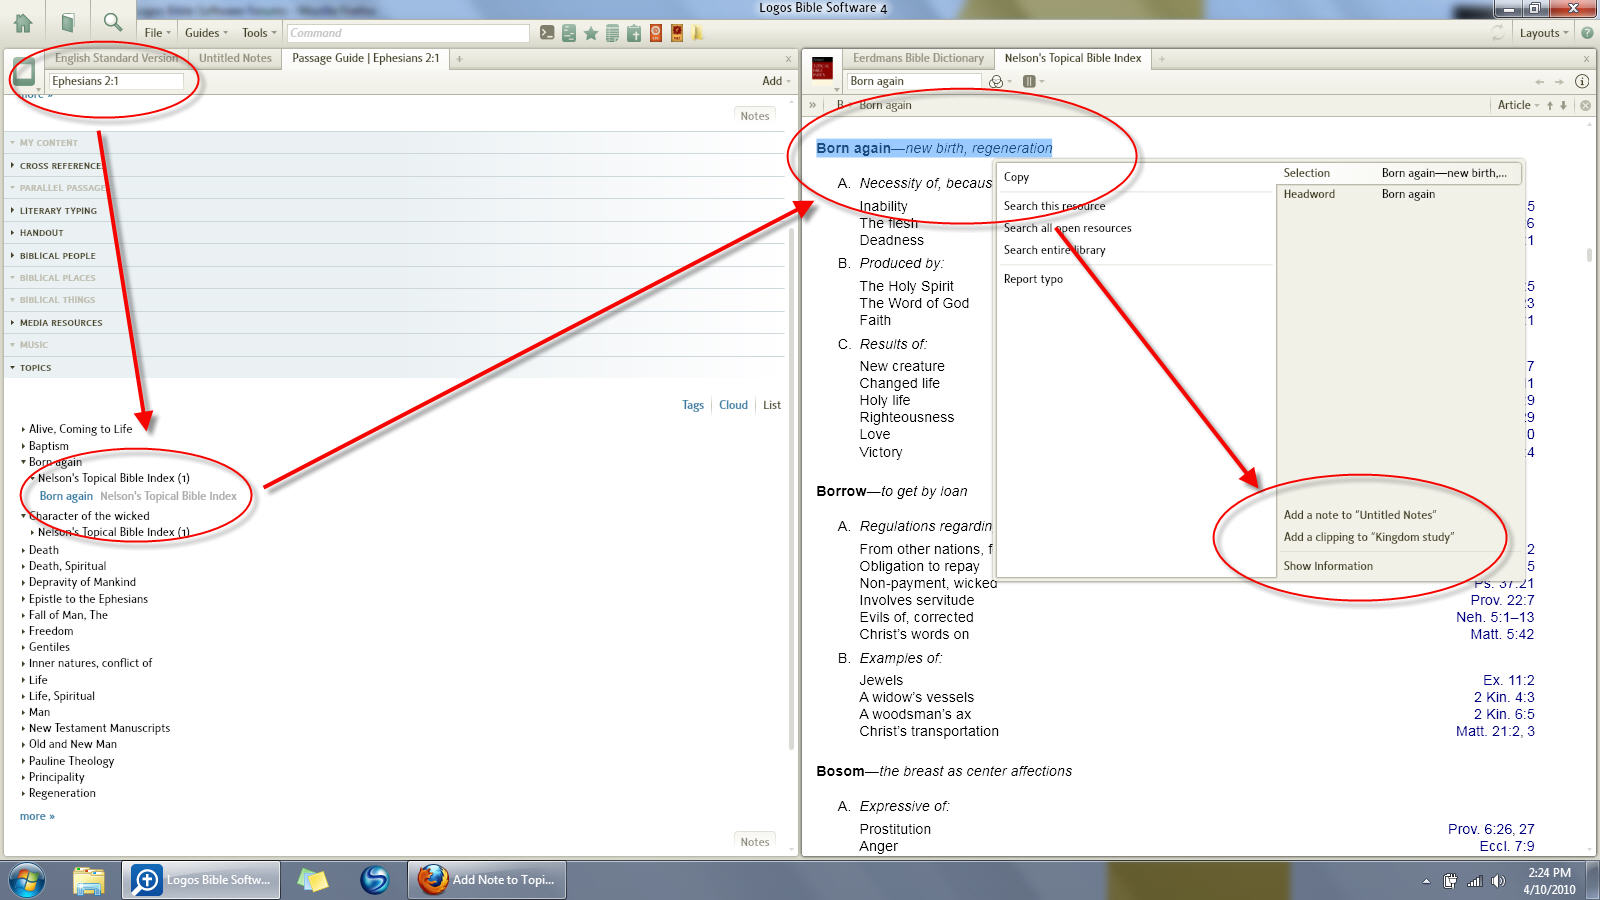1600x900 pixels.
Task: Click the Help question mark icon
Action: (1587, 33)
